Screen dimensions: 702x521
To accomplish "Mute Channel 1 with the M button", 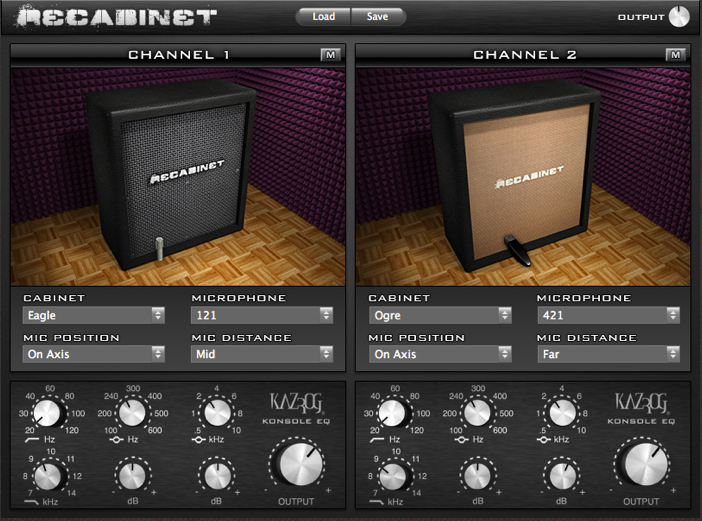I will (328, 54).
